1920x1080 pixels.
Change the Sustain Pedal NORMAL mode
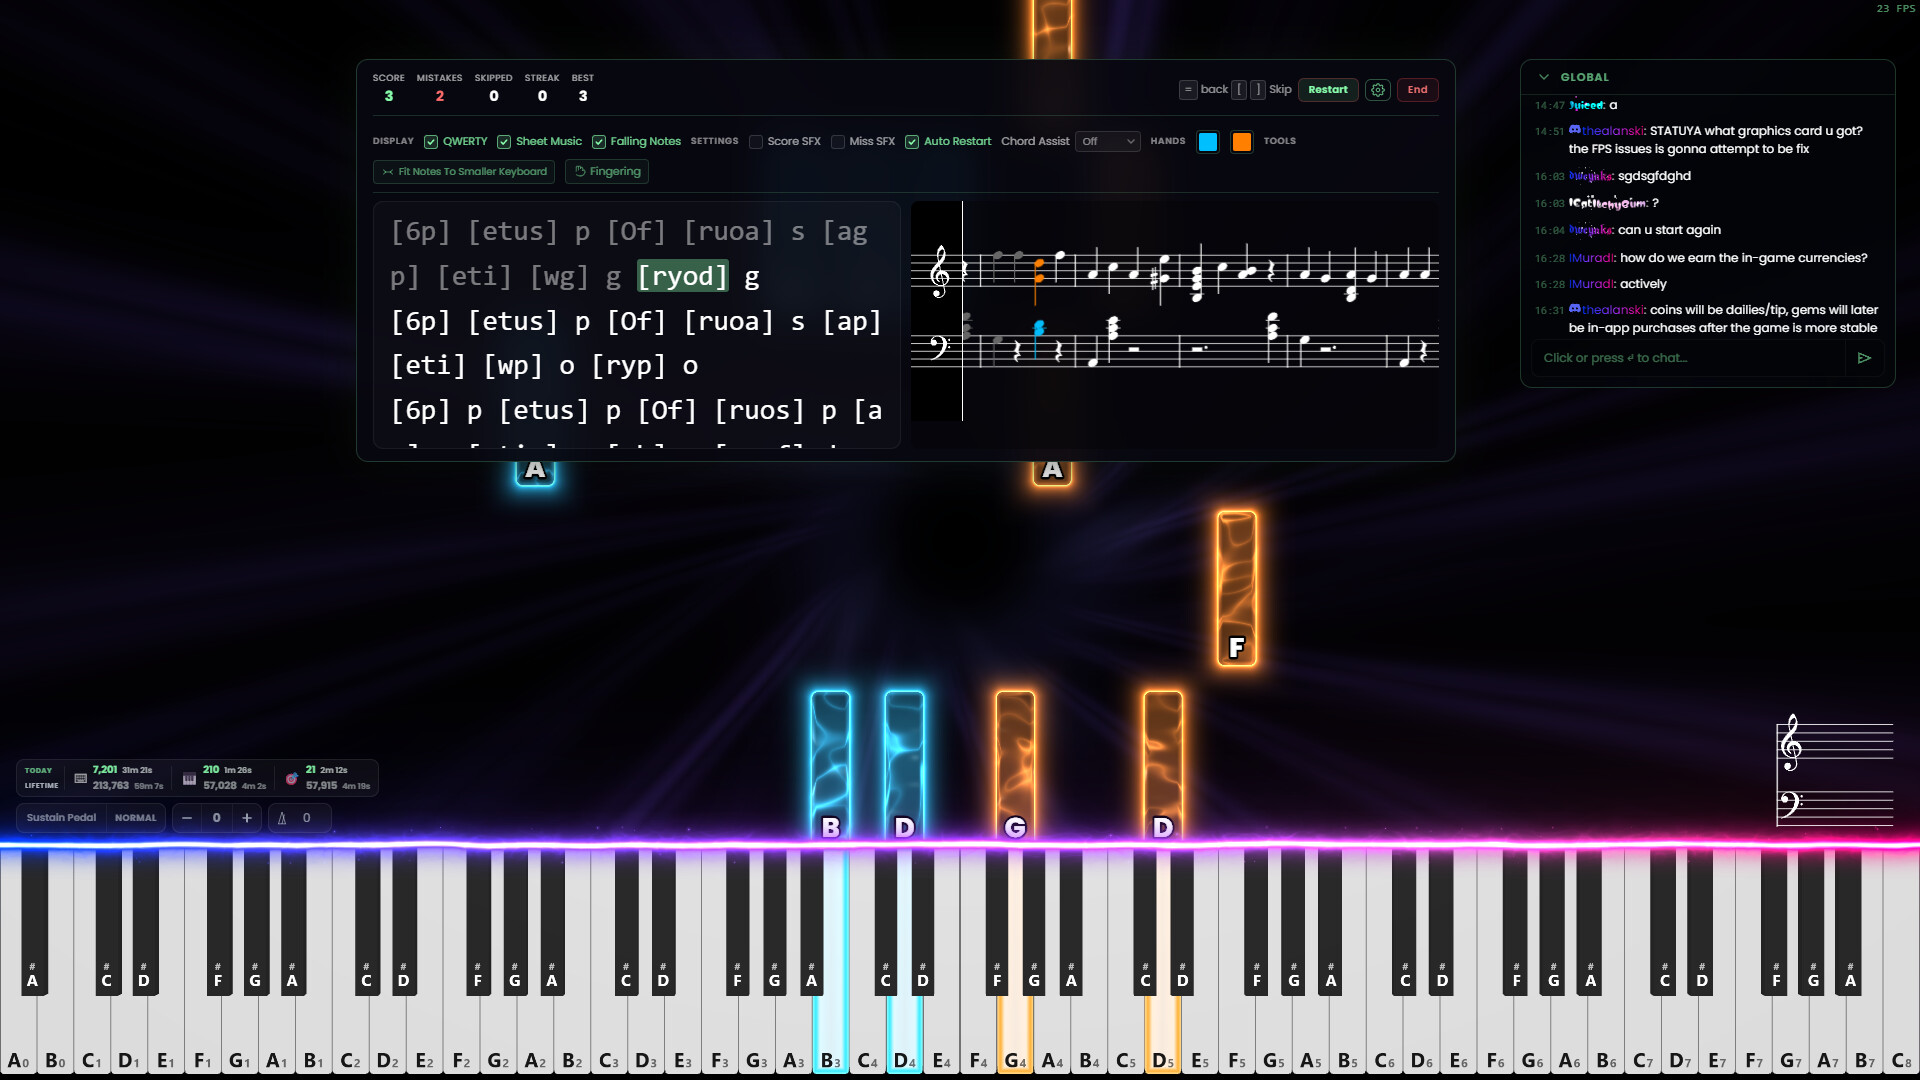tap(135, 818)
